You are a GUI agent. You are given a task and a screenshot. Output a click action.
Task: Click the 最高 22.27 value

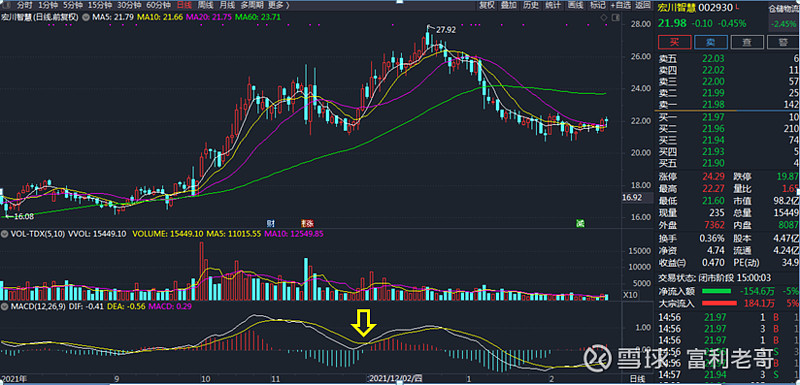click(712, 188)
